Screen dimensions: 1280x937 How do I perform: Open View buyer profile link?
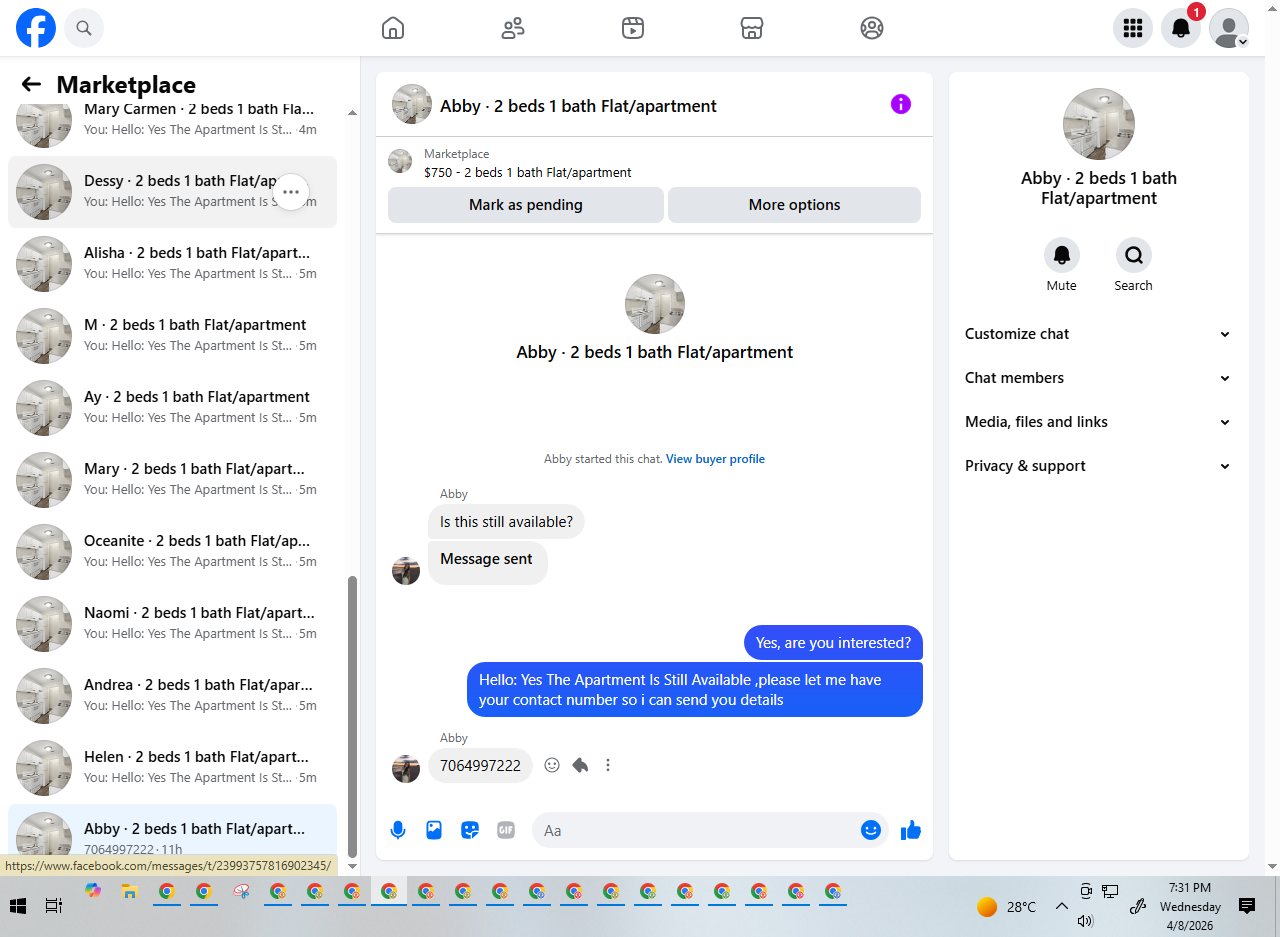tap(715, 459)
